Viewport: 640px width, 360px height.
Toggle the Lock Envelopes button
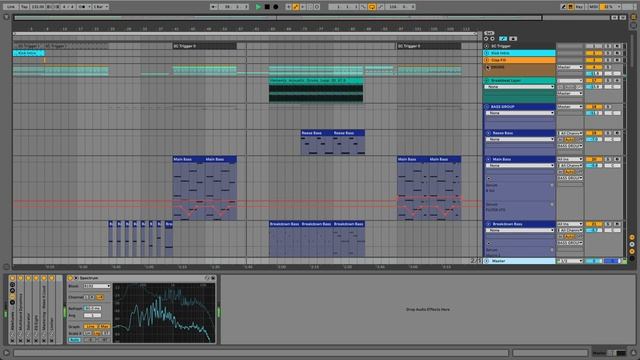[513, 38]
